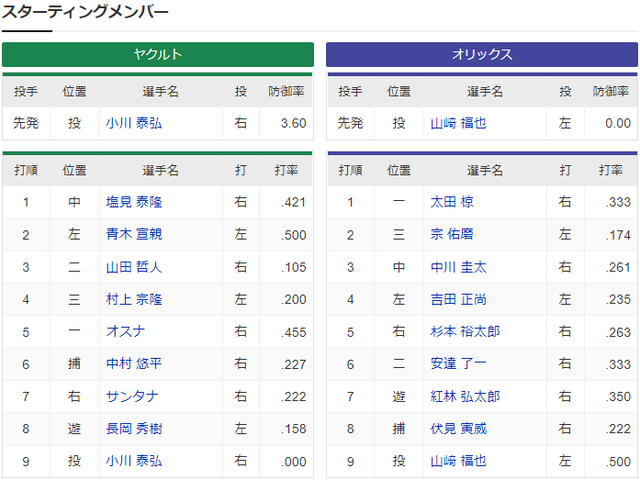Image resolution: width=640 pixels, height=480 pixels.
Task: Click batting average .000
Action: pyautogui.click(x=293, y=462)
